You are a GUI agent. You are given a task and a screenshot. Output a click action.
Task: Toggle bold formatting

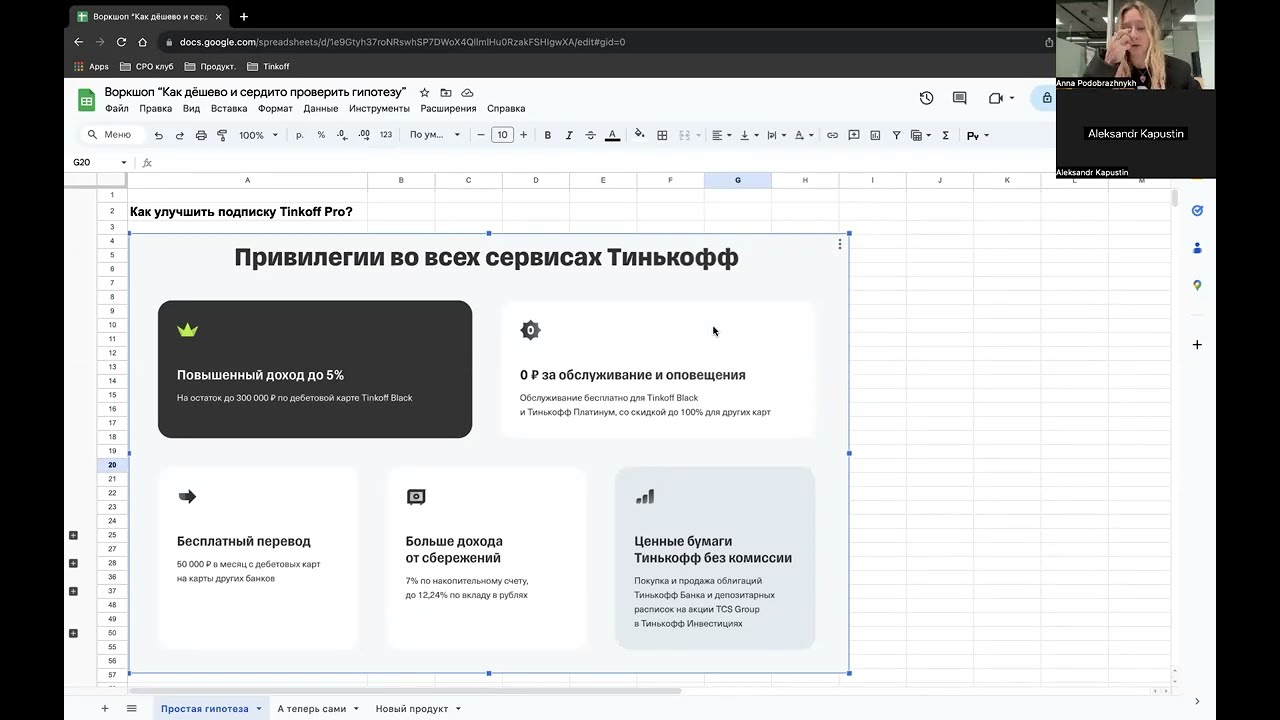[547, 135]
